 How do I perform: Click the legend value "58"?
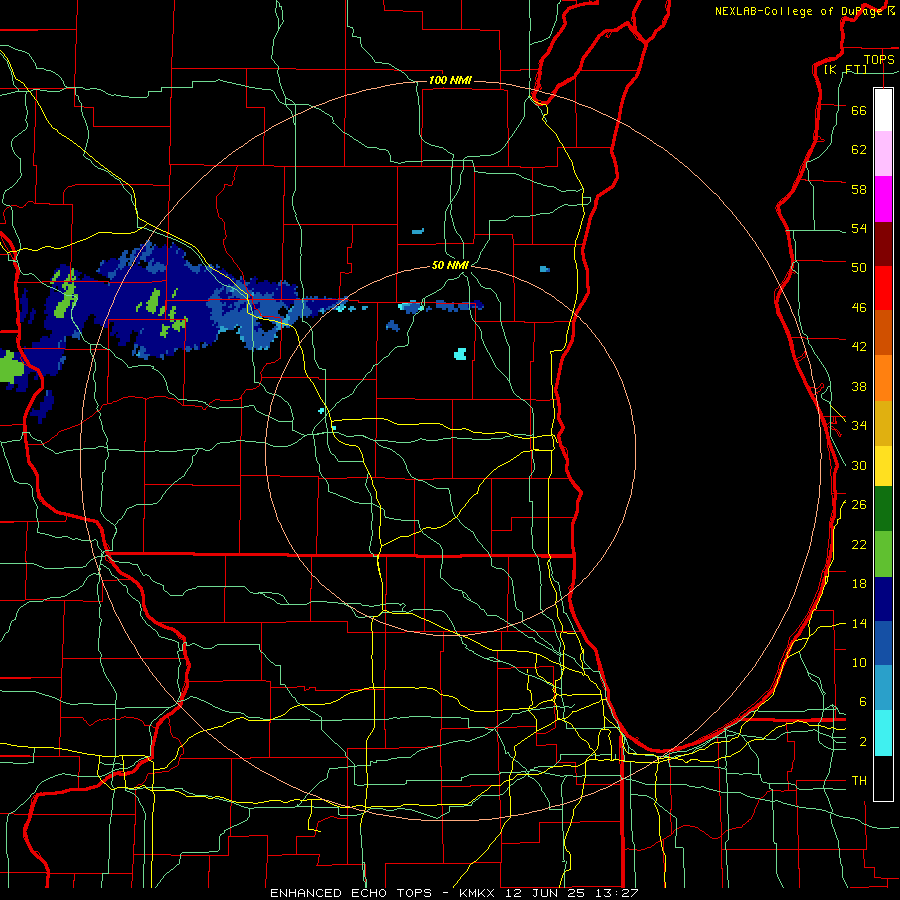pyautogui.click(x=859, y=189)
